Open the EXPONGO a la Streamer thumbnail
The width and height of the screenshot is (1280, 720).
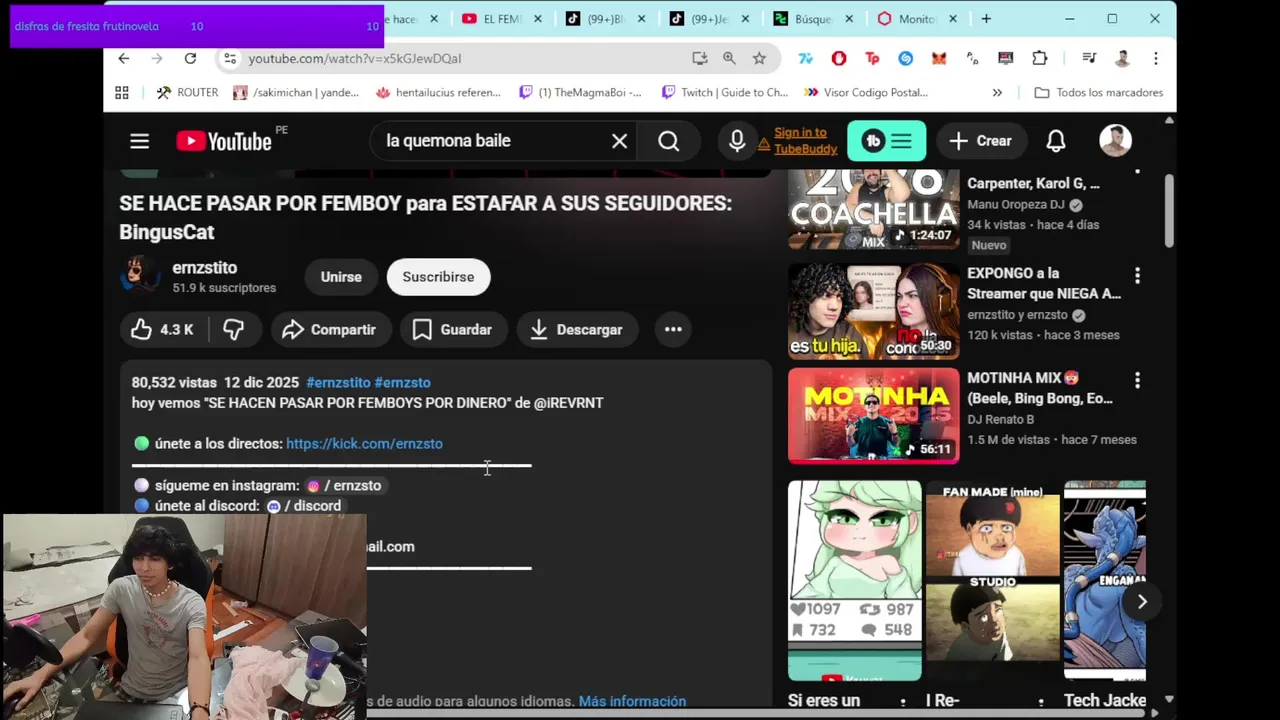coord(873,311)
